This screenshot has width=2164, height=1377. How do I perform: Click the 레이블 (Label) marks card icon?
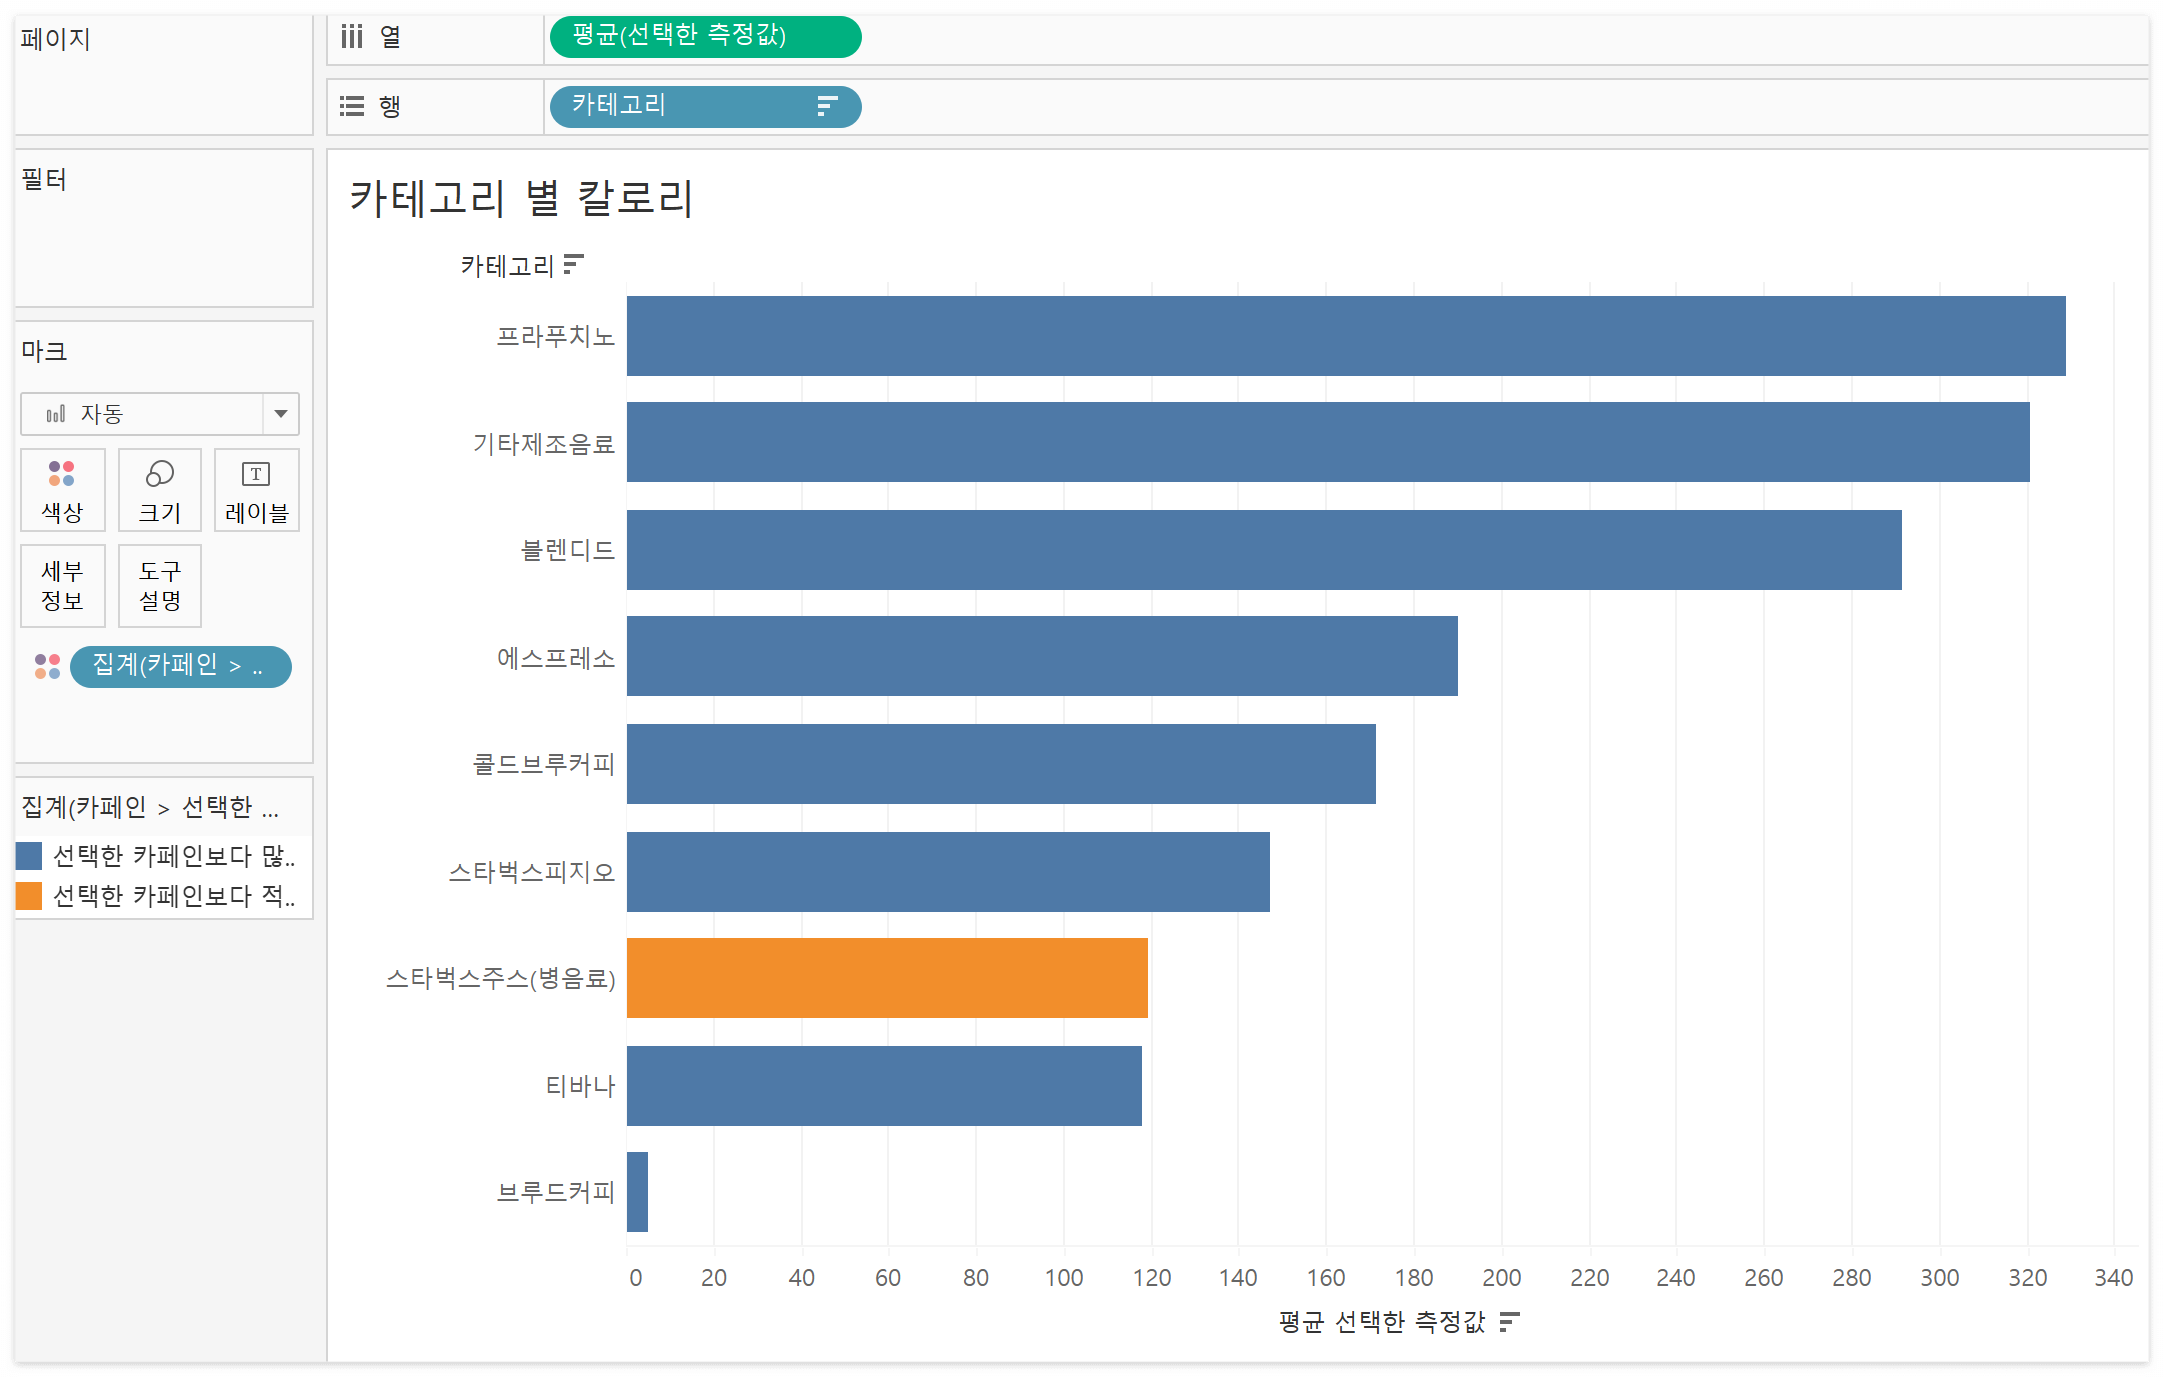pyautogui.click(x=256, y=474)
